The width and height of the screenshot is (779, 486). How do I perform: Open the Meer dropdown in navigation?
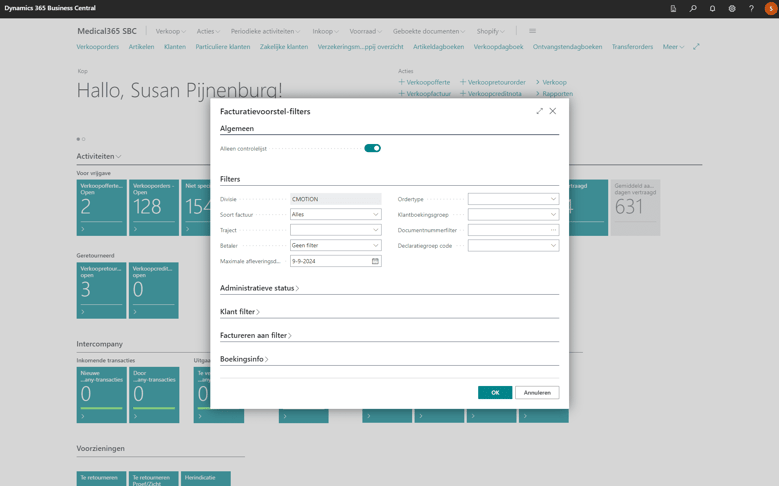click(673, 47)
